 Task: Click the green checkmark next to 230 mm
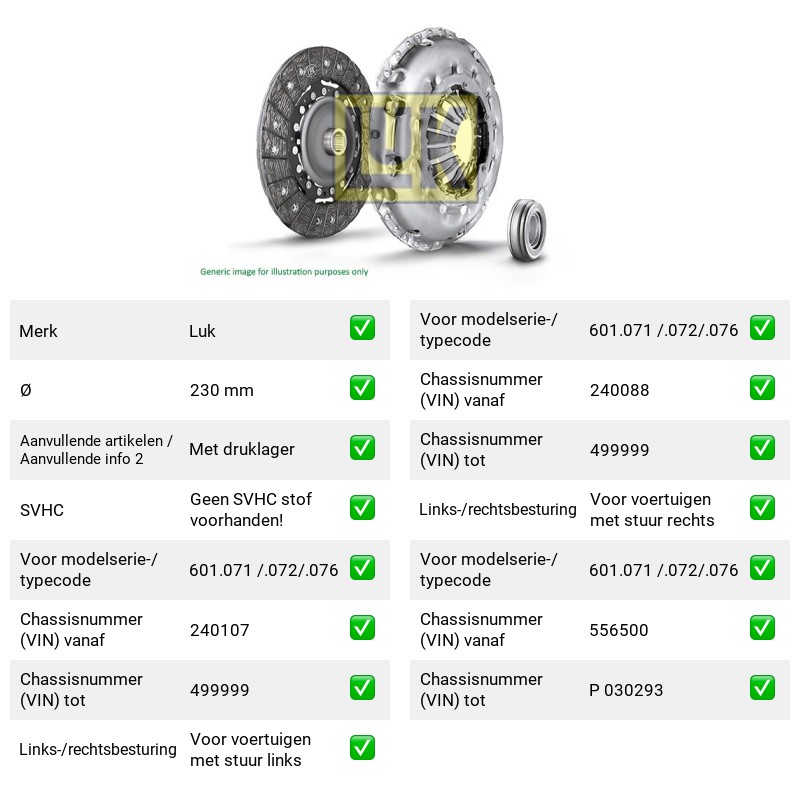click(x=362, y=388)
